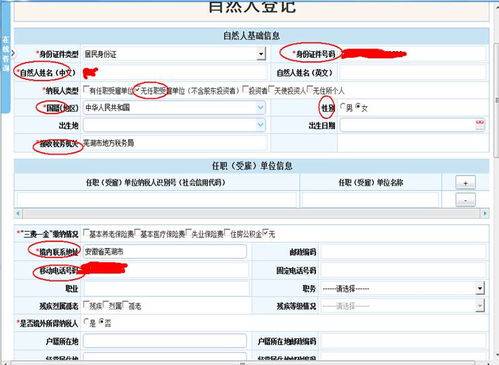Click the 移动电话号码 input field
499x365 pixels.
pyautogui.click(x=166, y=270)
